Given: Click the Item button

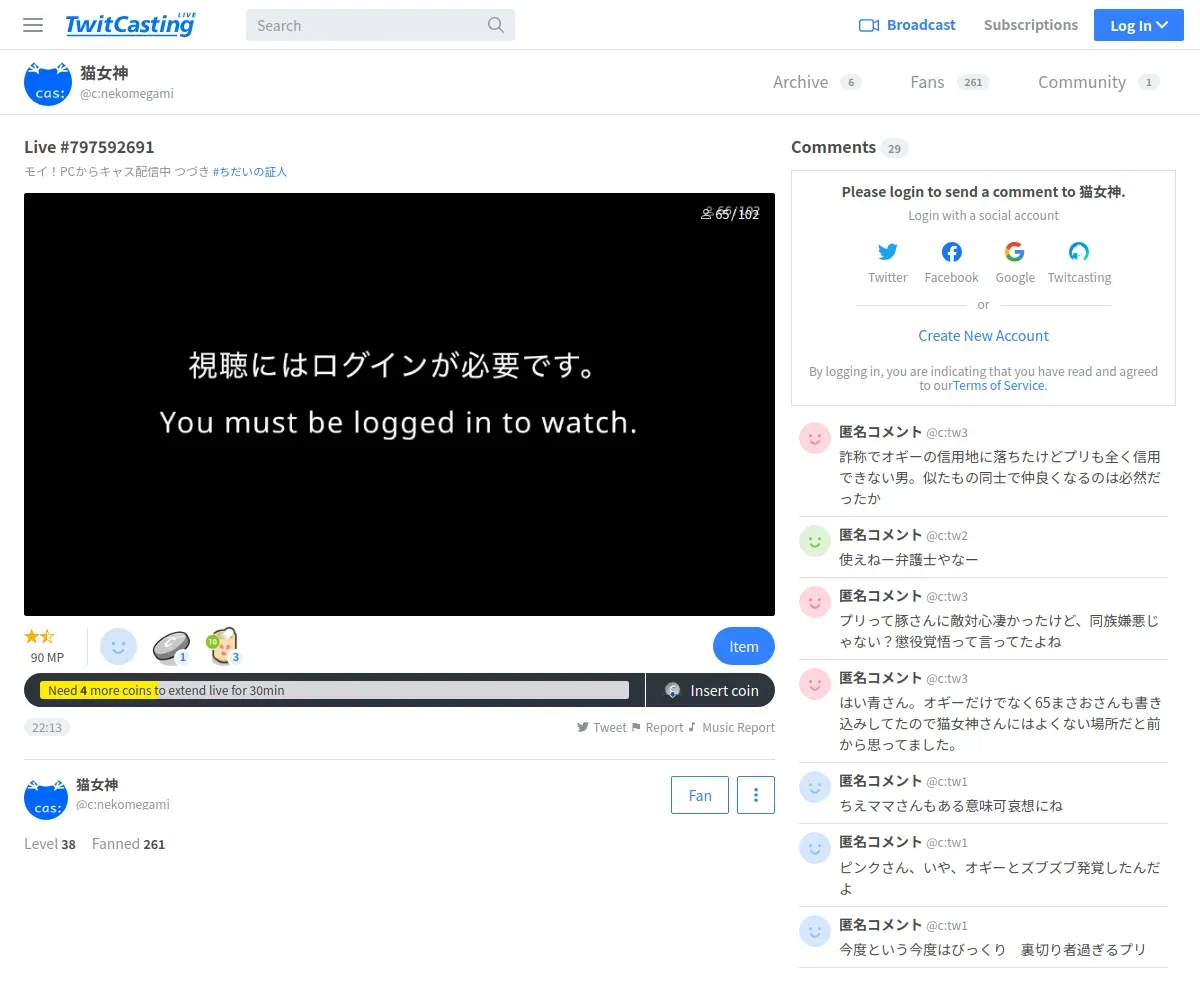Looking at the screenshot, I should (x=744, y=646).
